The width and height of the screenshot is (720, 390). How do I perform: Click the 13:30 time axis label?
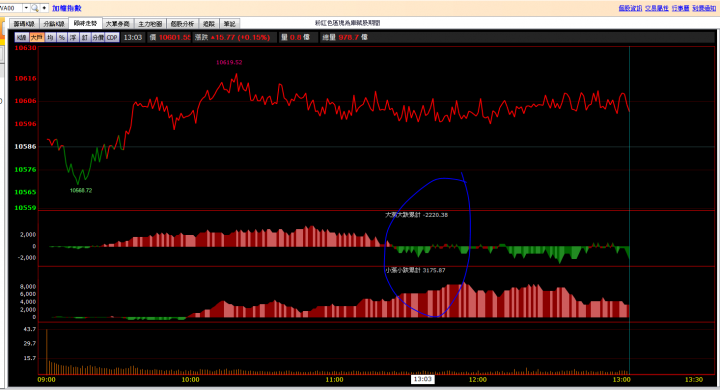click(694, 380)
